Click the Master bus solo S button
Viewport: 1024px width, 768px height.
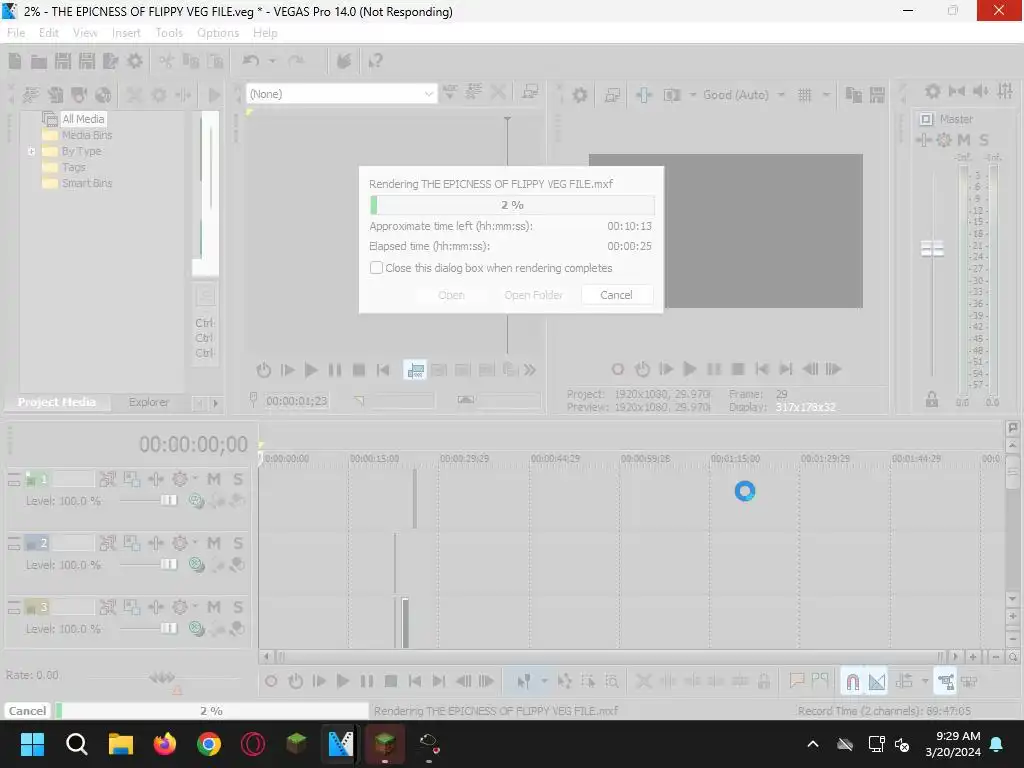pos(984,140)
